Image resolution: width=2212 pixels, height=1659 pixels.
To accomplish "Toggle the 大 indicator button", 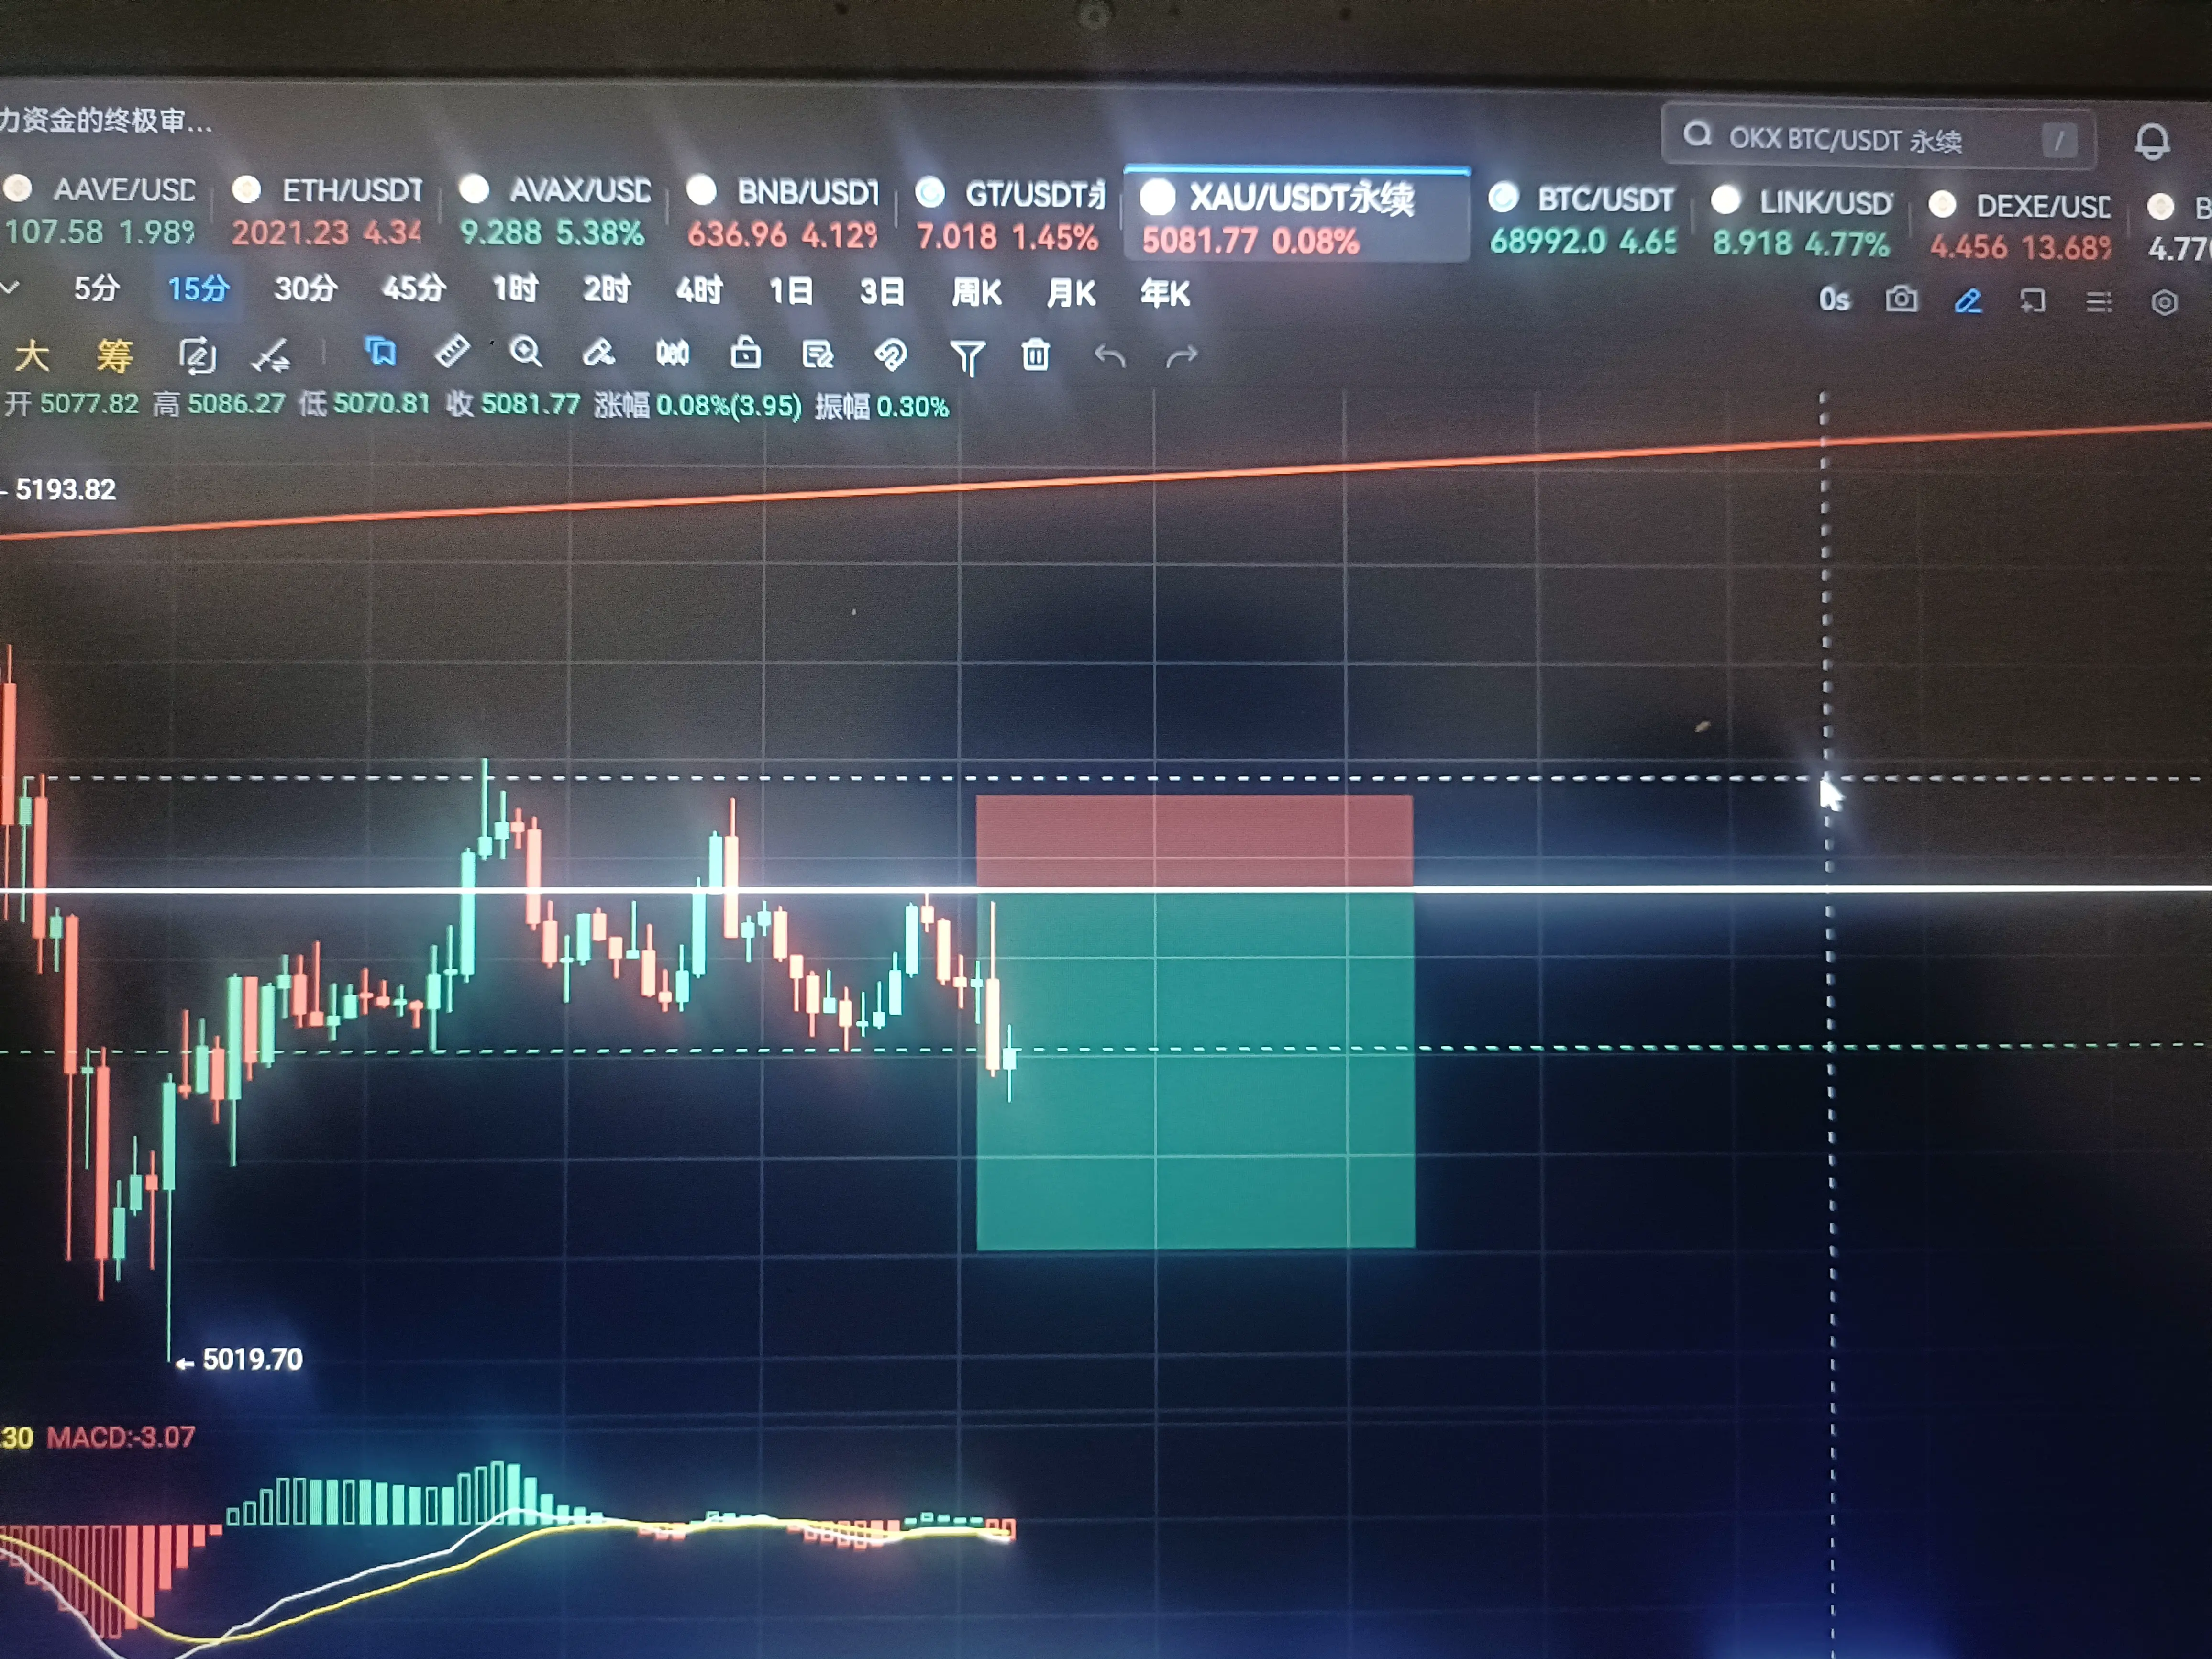I will point(32,355).
